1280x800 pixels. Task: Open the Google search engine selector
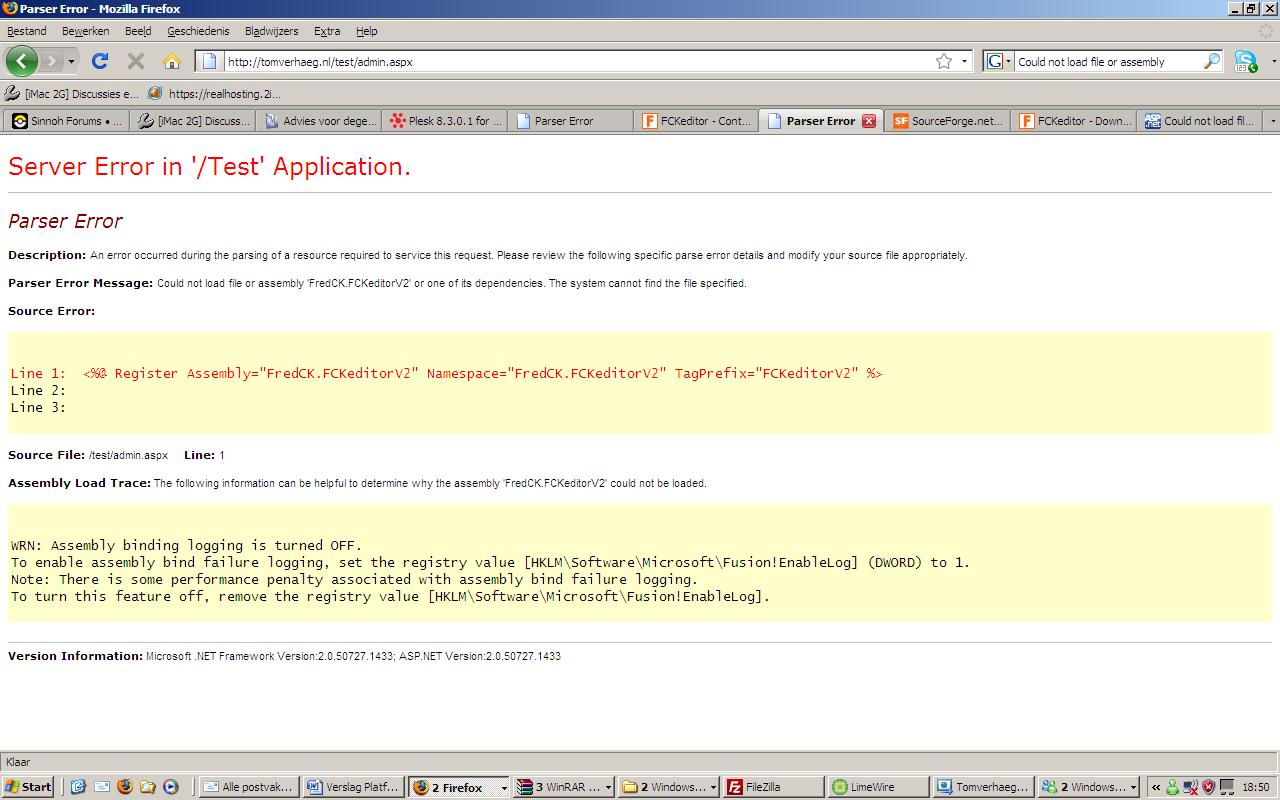(999, 61)
